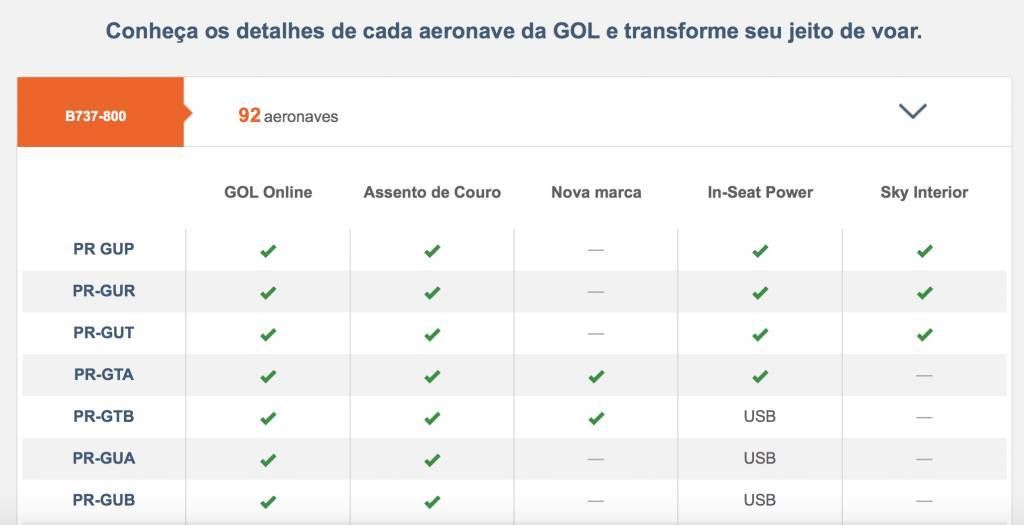Collapse the B737-800 section with chevron
The height and width of the screenshot is (525, 1024).
click(912, 111)
